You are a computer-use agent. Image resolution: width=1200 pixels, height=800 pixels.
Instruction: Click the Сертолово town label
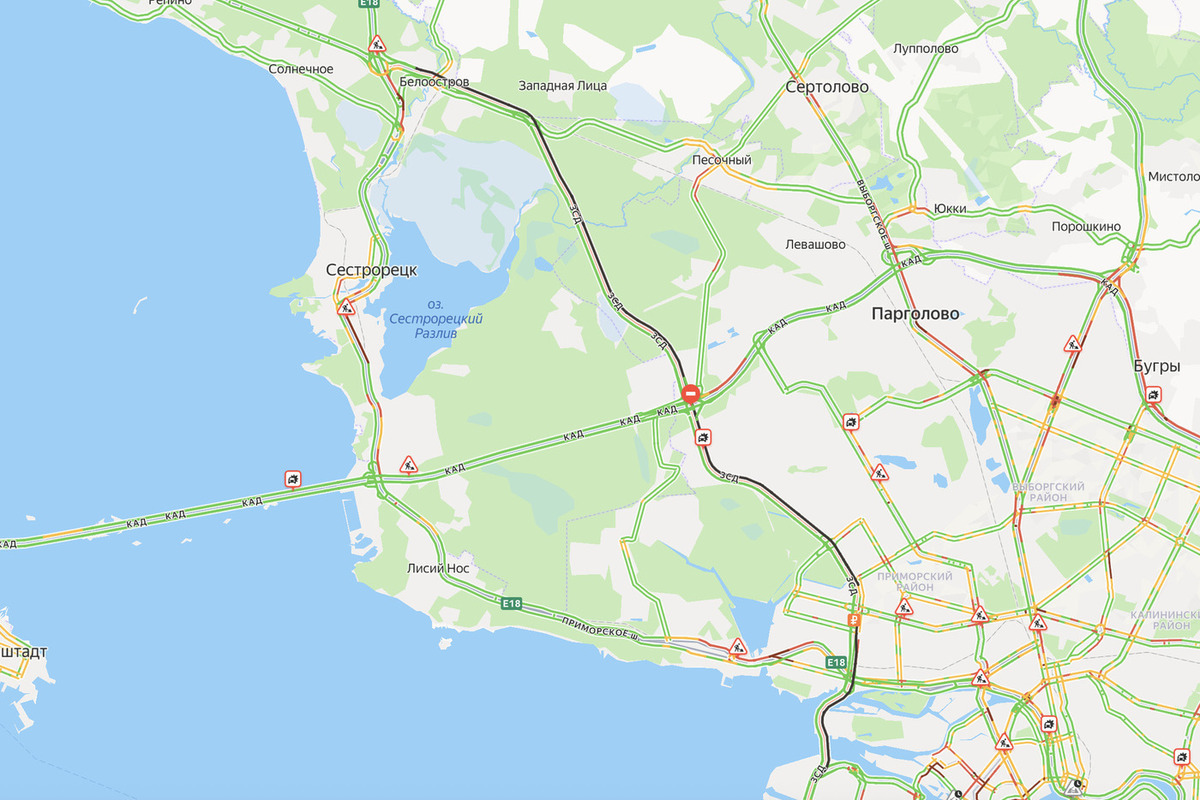click(x=827, y=87)
